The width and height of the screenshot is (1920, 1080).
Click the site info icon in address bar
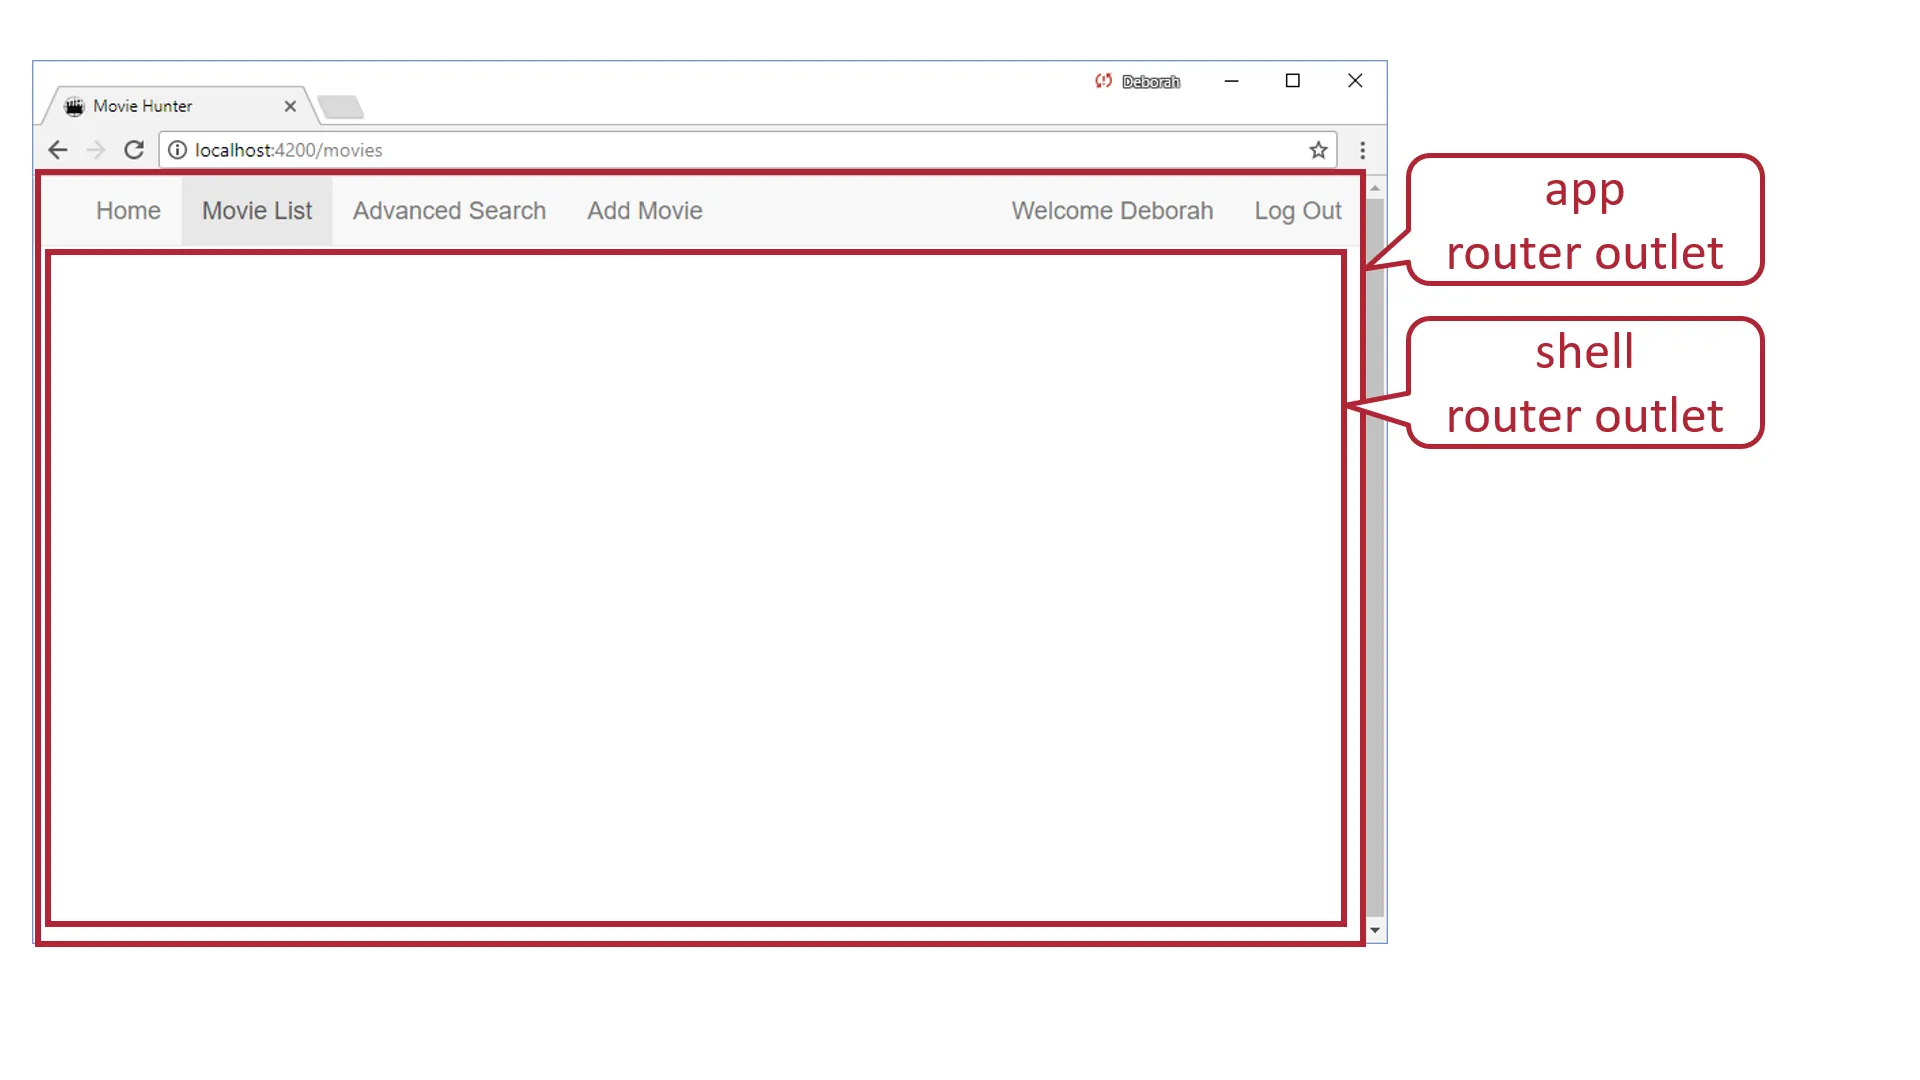click(x=177, y=150)
